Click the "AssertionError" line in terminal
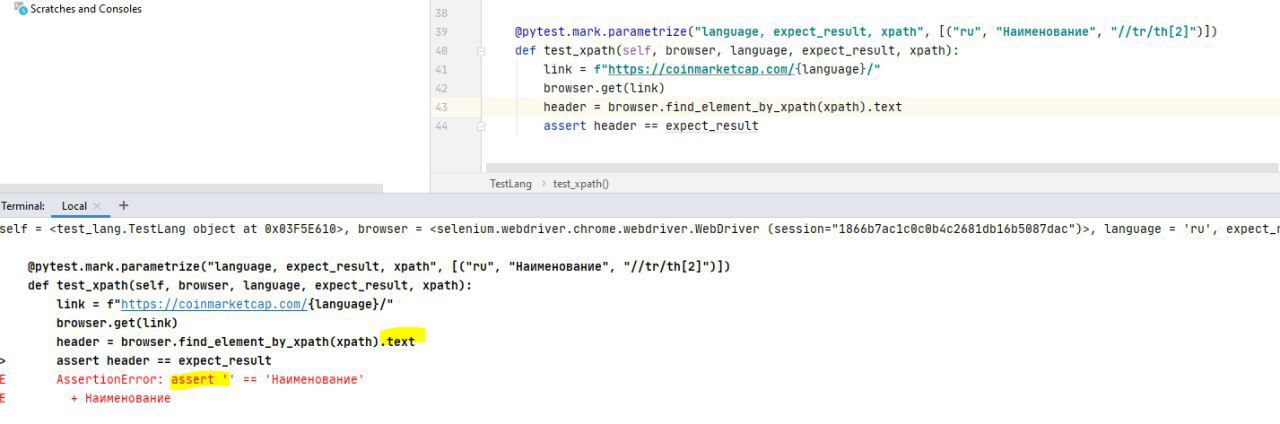This screenshot has height=424, width=1280. (x=210, y=380)
